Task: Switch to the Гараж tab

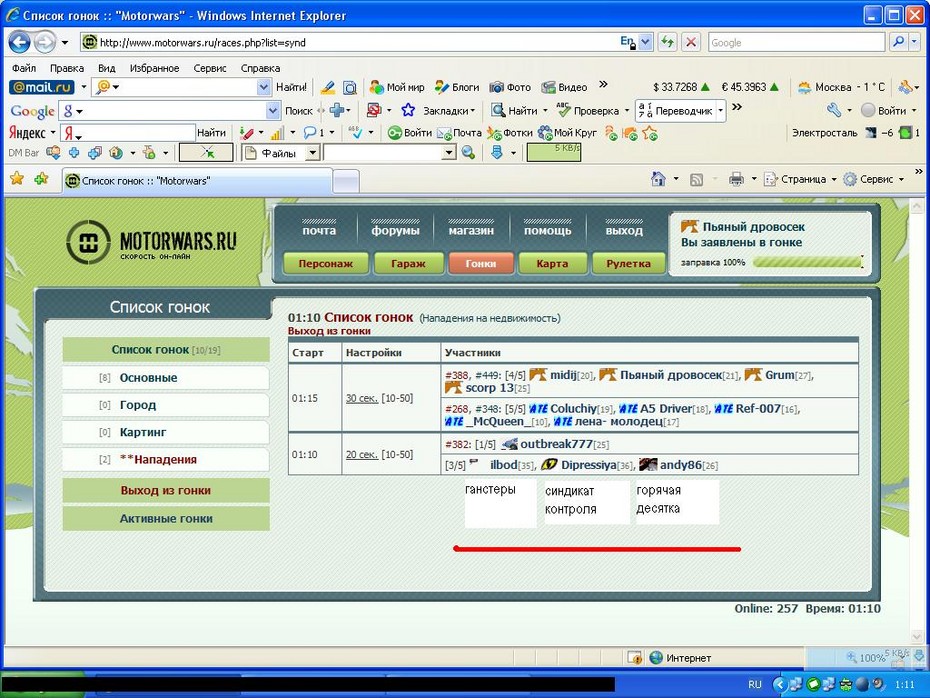Action: 408,264
